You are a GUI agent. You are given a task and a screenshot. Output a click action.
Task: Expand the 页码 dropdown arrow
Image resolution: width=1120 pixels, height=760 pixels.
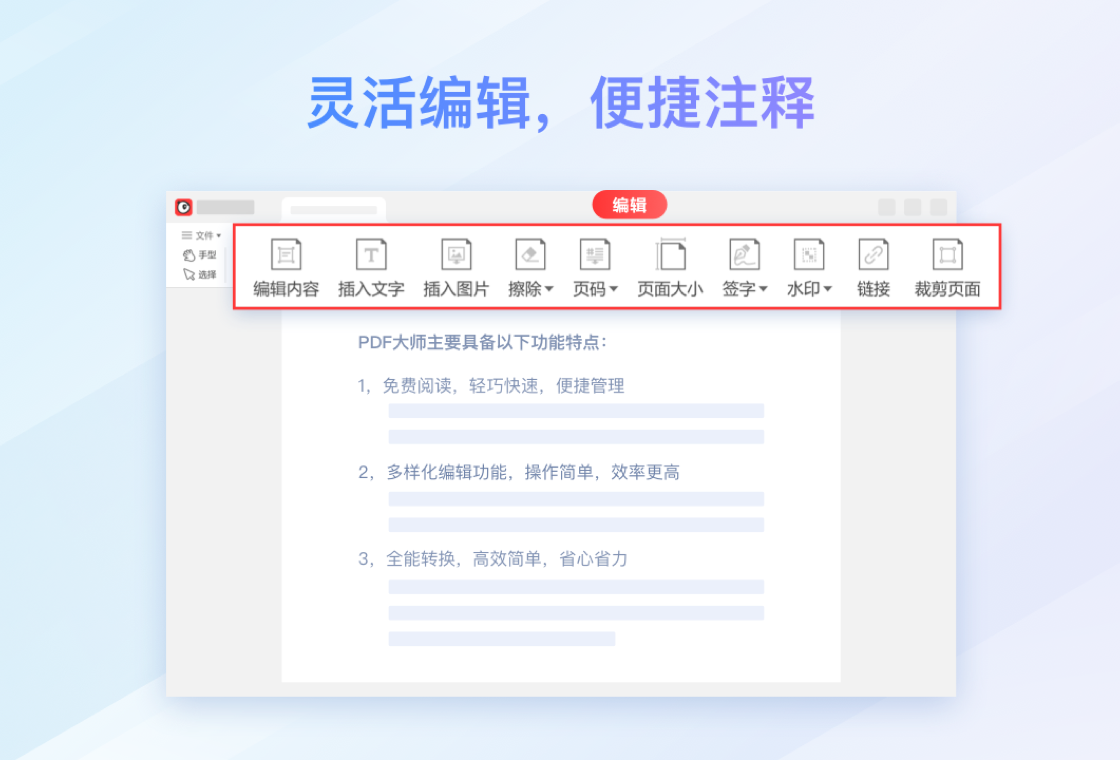click(x=614, y=289)
